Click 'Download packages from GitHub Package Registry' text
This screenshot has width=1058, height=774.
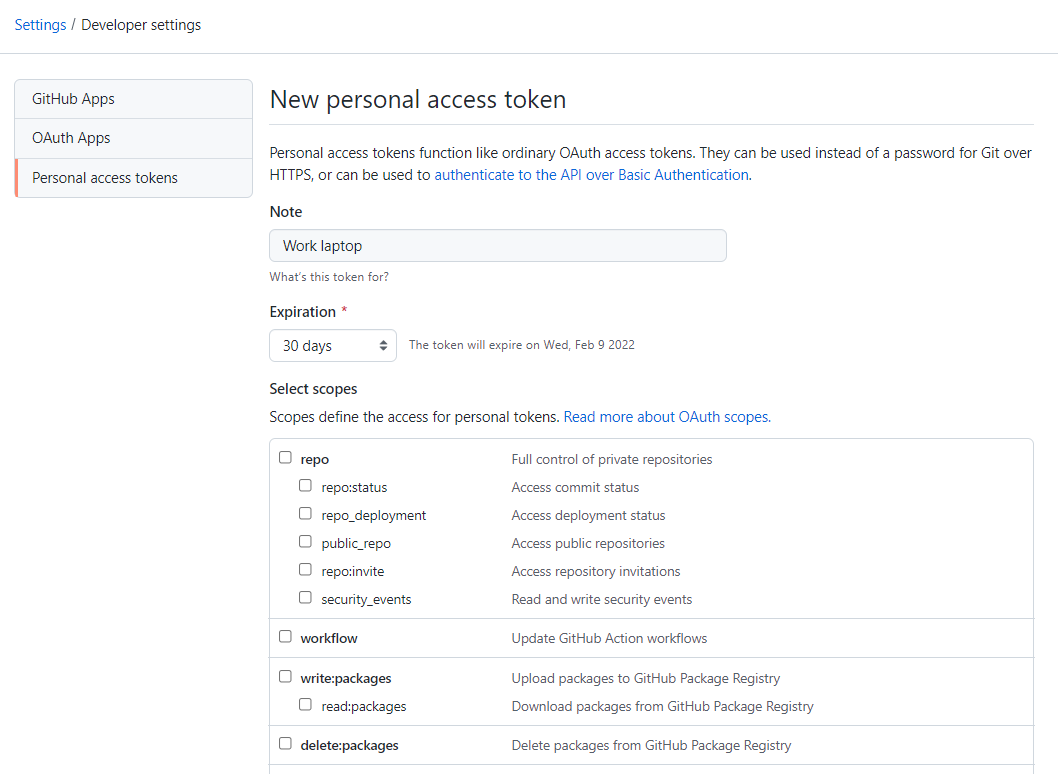click(662, 707)
